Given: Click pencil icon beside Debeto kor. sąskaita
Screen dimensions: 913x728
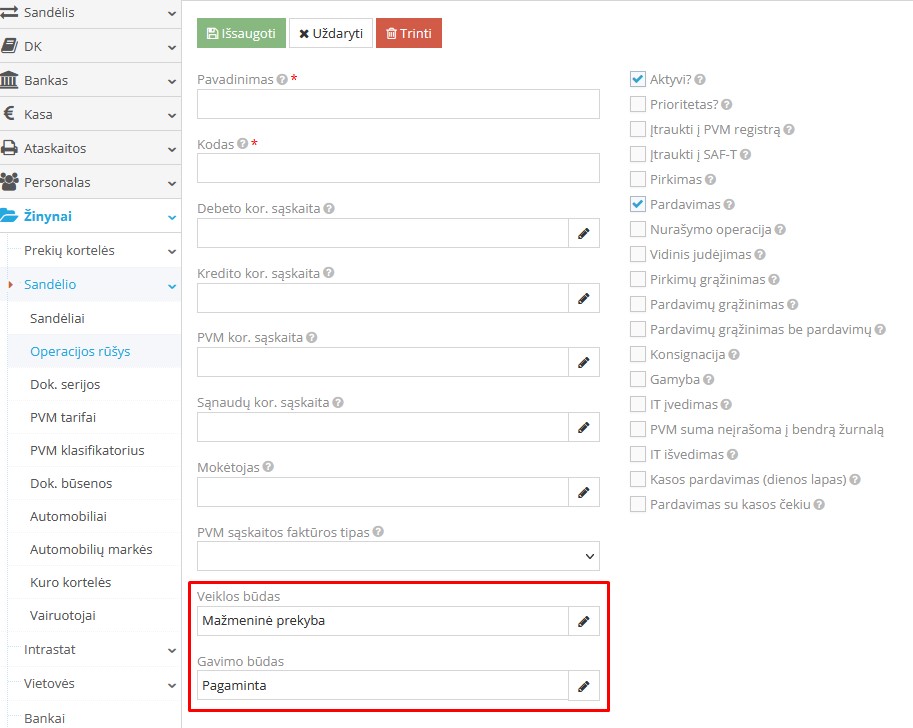Looking at the screenshot, I should point(584,234).
